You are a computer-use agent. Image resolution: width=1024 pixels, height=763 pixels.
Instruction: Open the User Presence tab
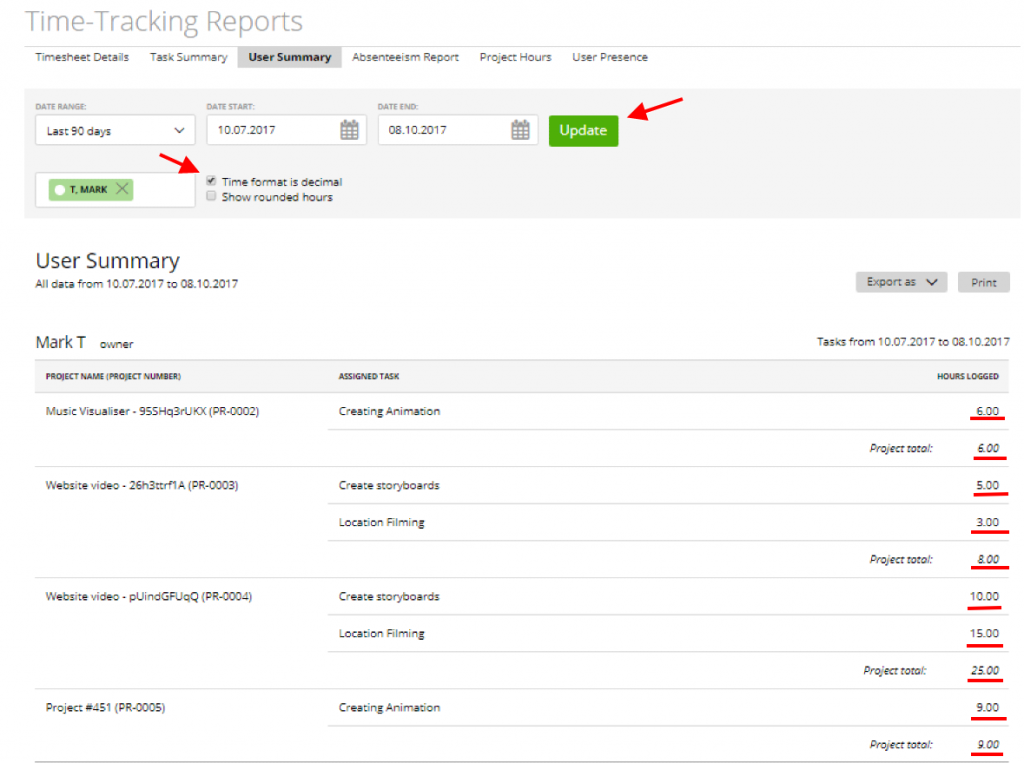609,58
